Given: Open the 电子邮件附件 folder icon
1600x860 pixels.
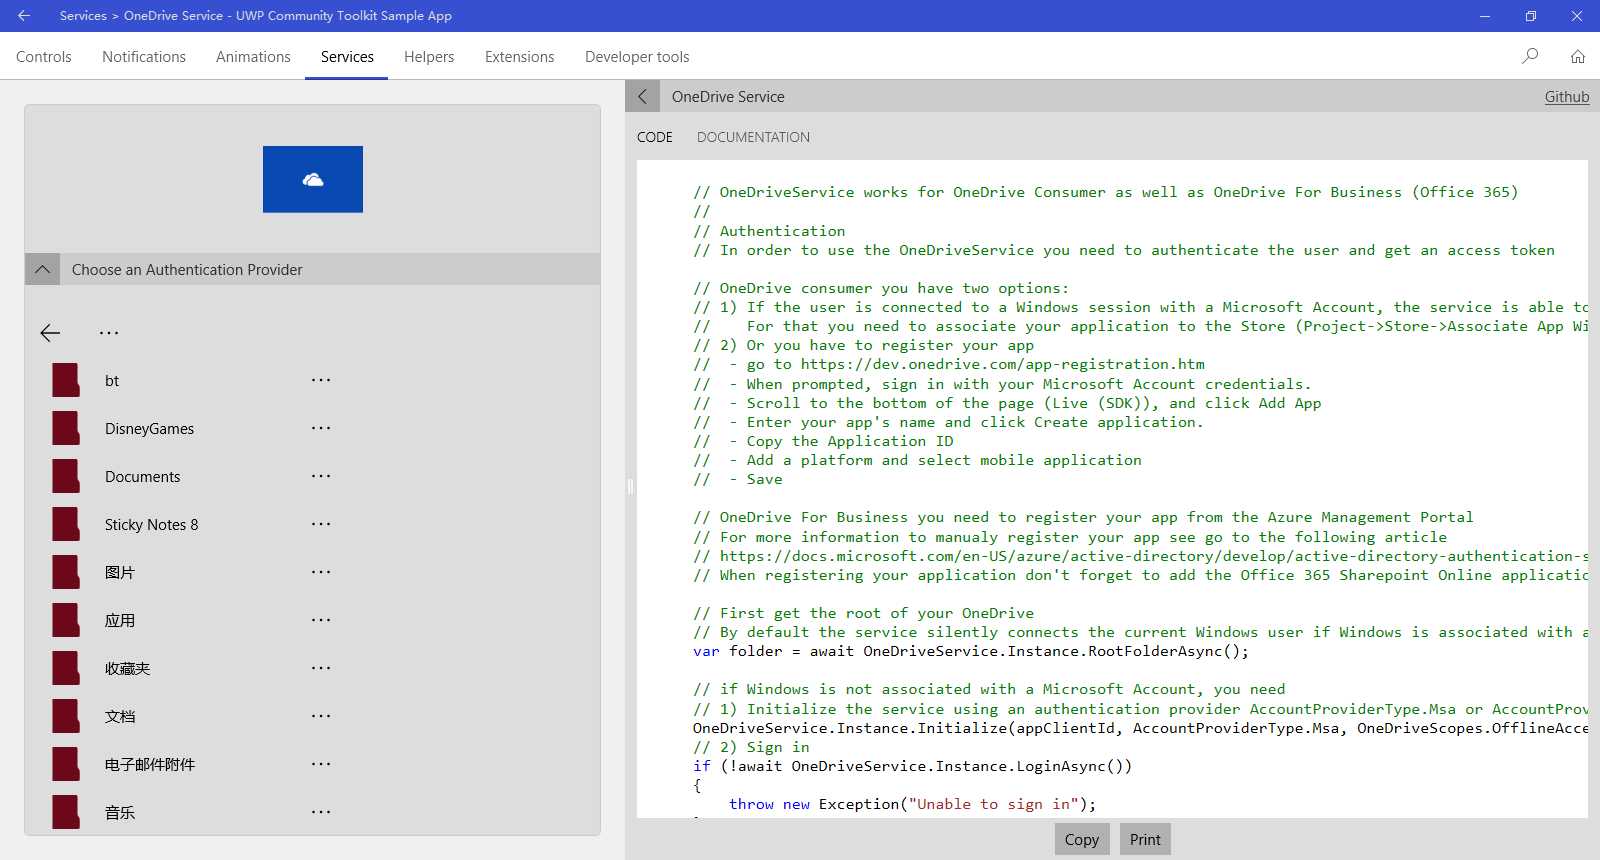Looking at the screenshot, I should 66,764.
